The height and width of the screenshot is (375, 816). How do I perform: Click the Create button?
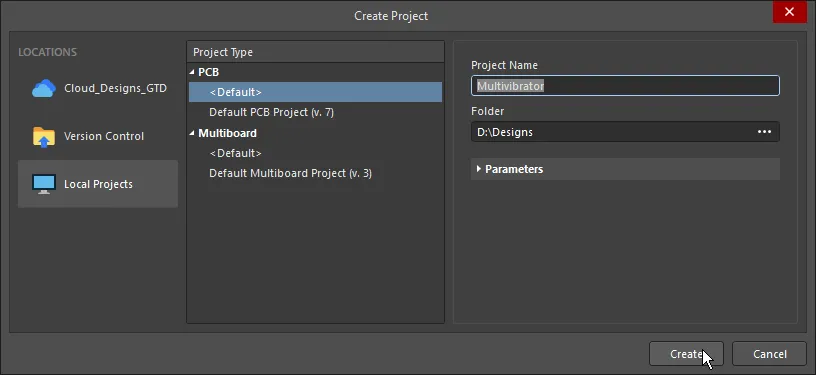point(686,354)
